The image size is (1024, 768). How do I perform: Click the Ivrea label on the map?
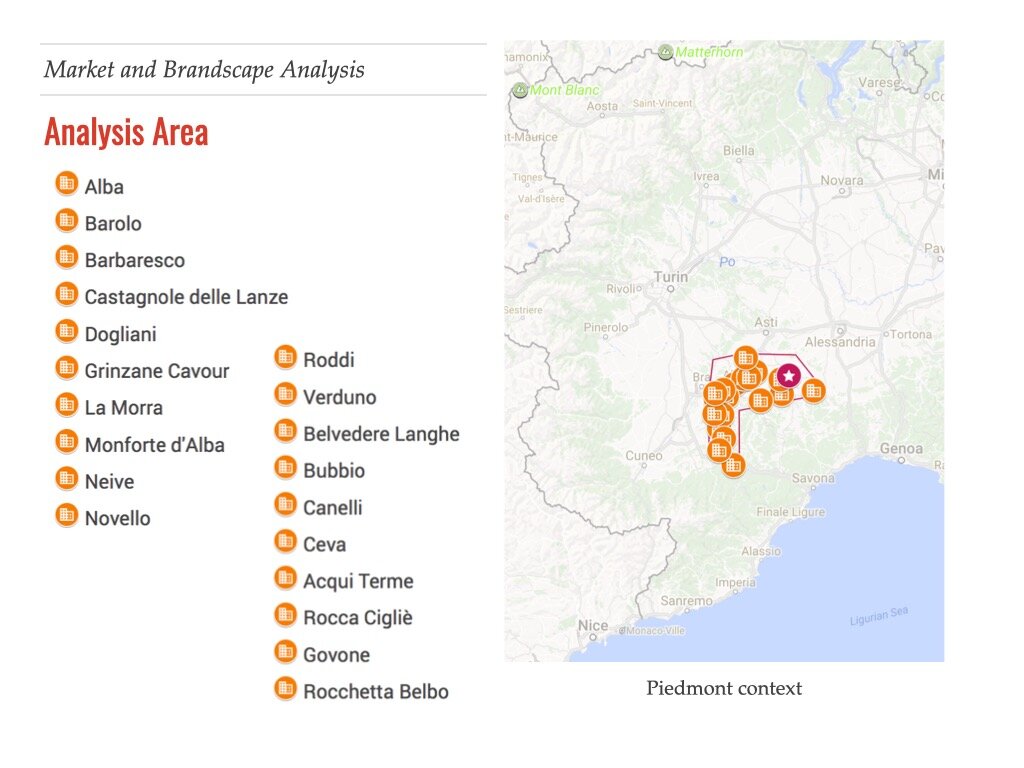click(706, 176)
